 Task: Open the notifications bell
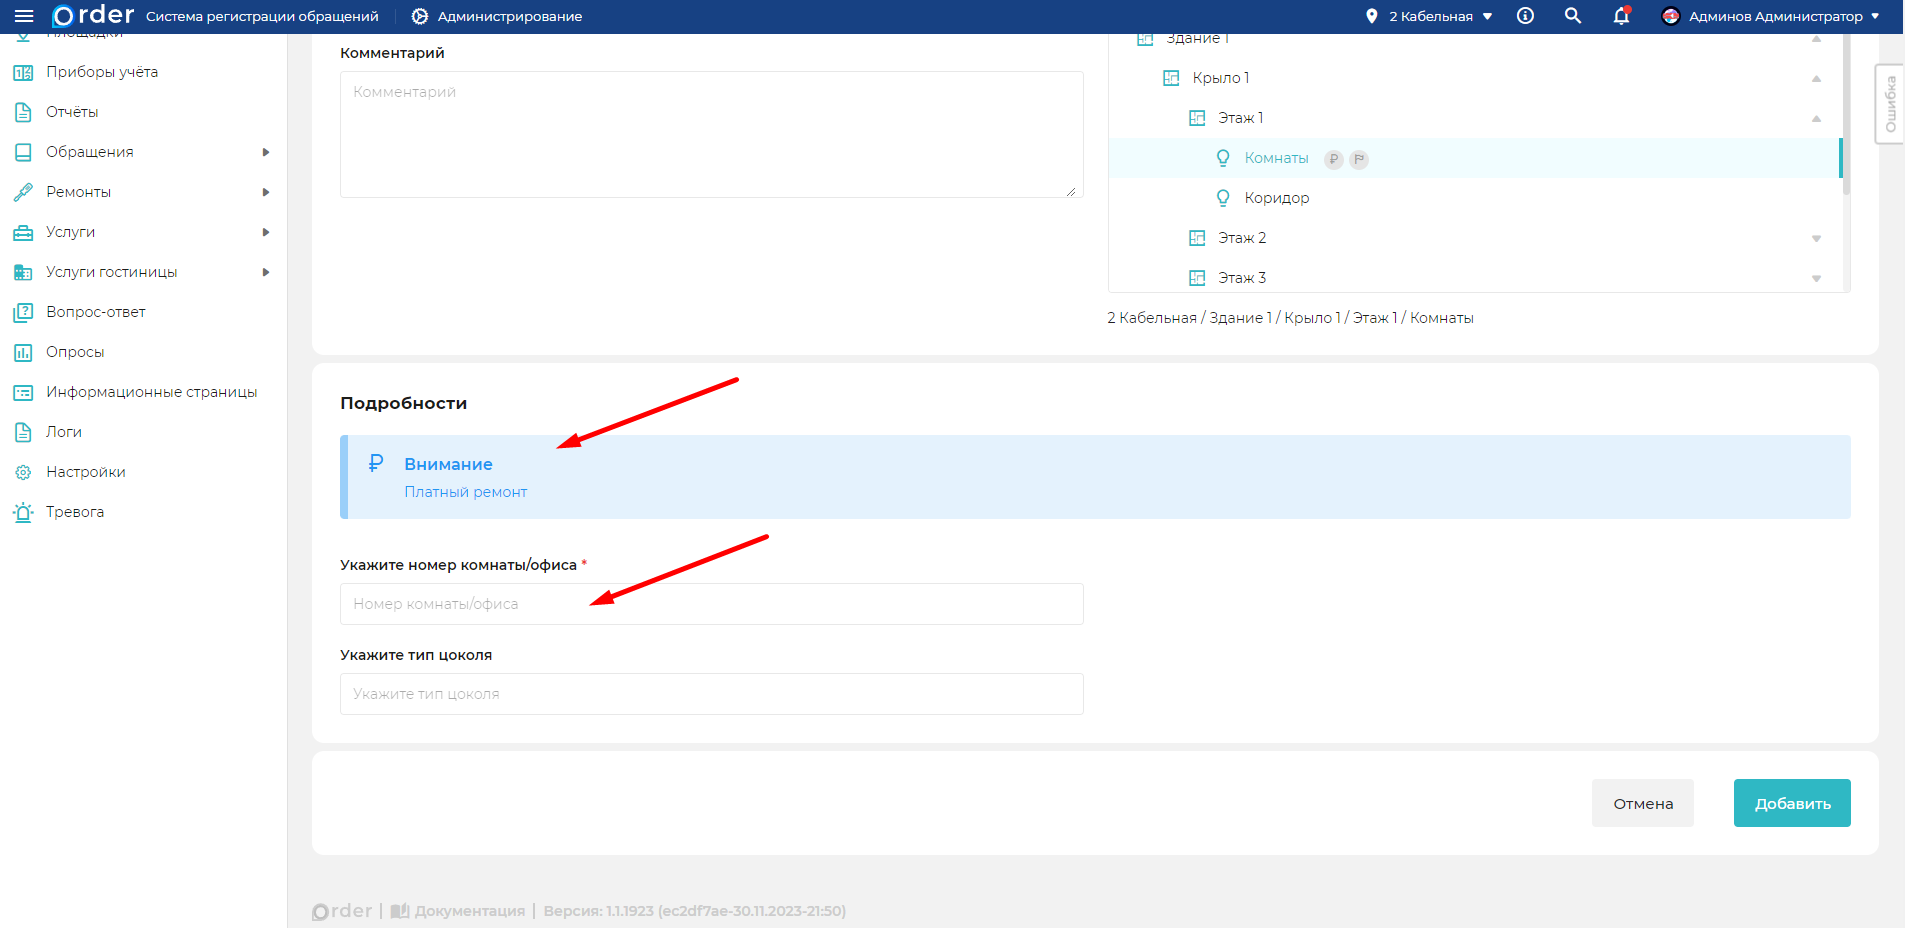pos(1621,16)
